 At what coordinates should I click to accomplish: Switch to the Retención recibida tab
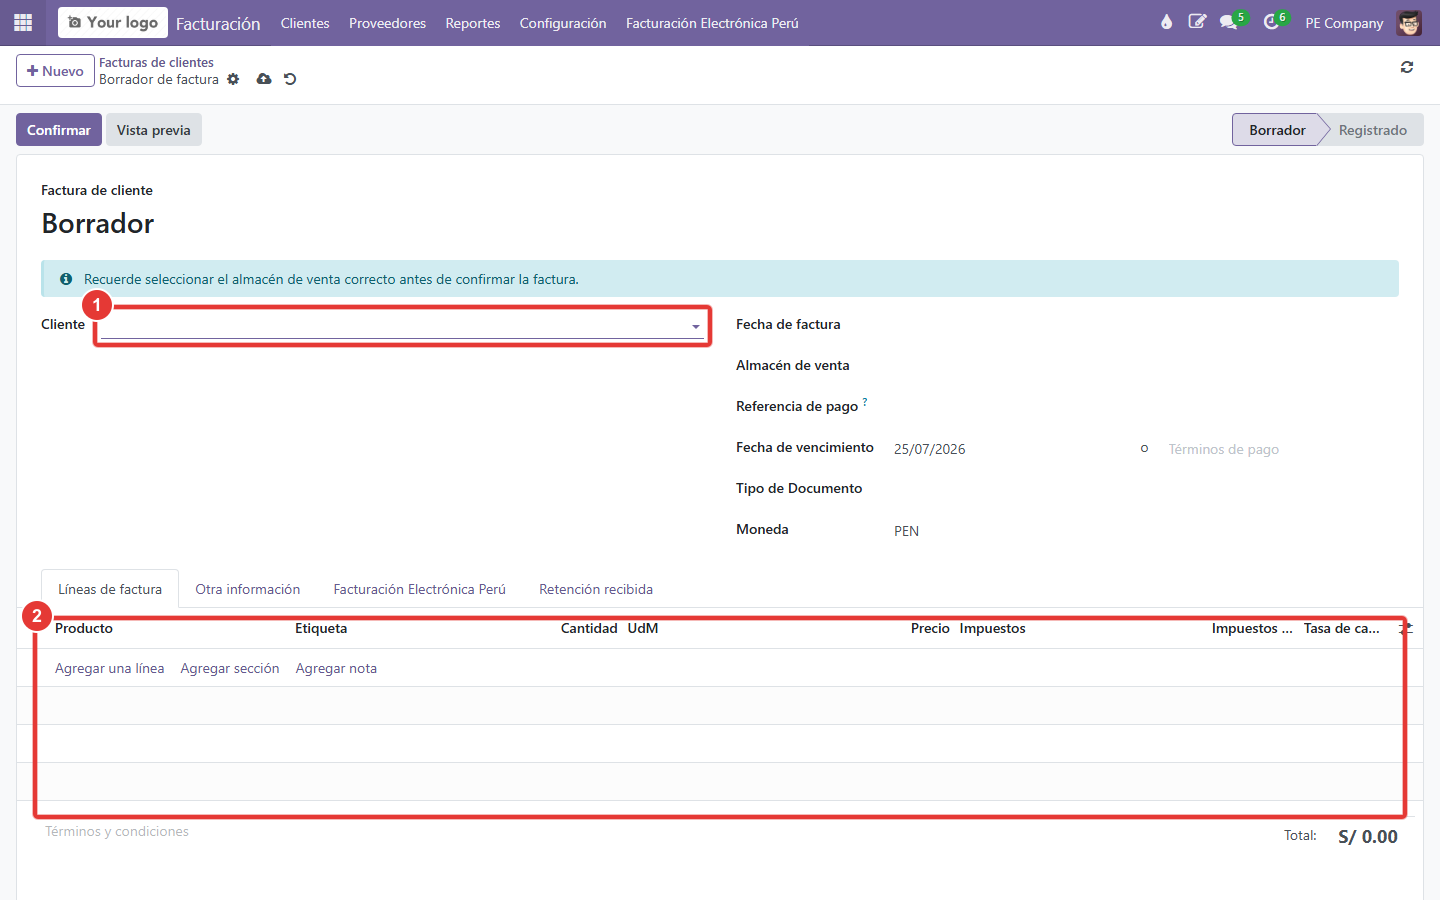pos(596,589)
